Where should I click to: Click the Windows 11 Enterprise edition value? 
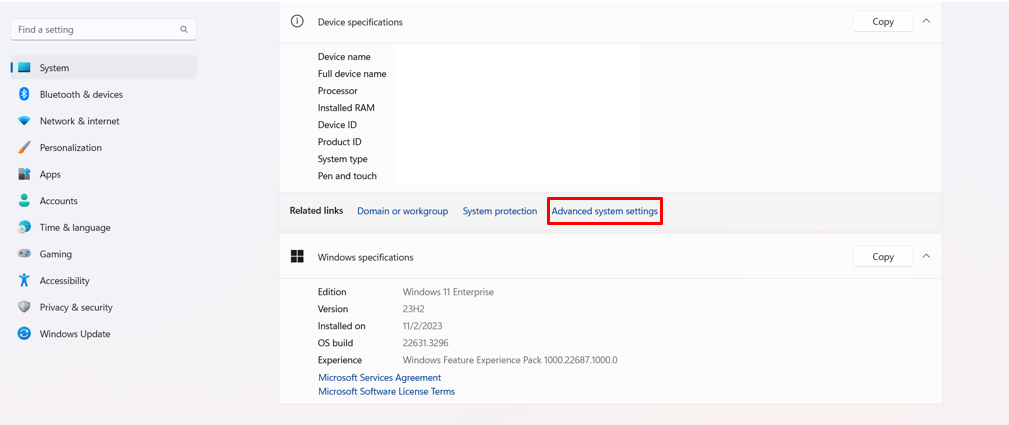pyautogui.click(x=448, y=292)
